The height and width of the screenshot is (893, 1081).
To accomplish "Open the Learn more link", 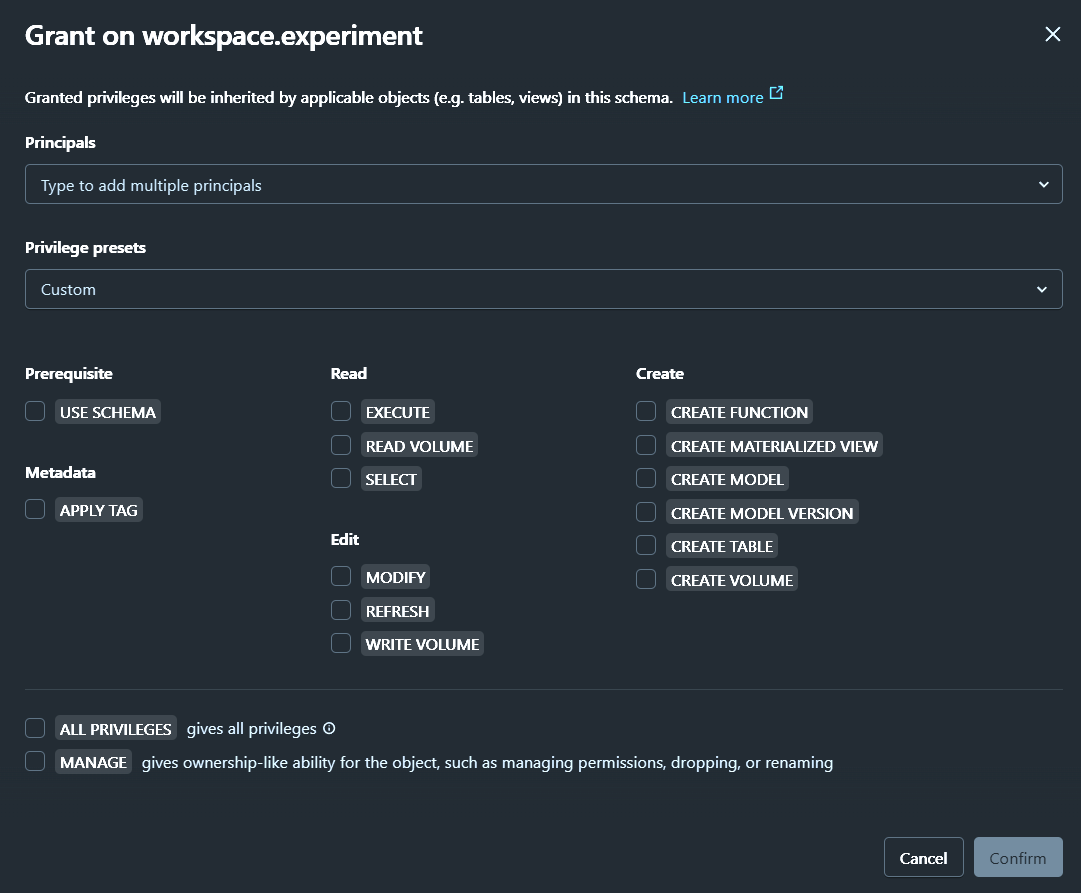I will (722, 98).
